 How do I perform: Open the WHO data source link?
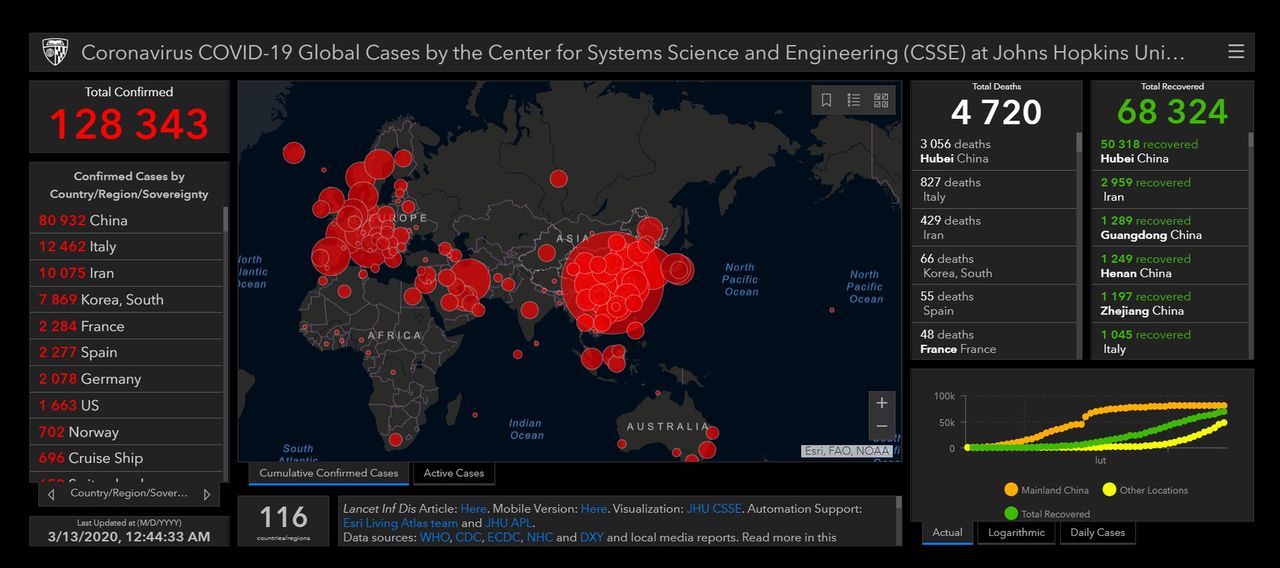tap(435, 537)
